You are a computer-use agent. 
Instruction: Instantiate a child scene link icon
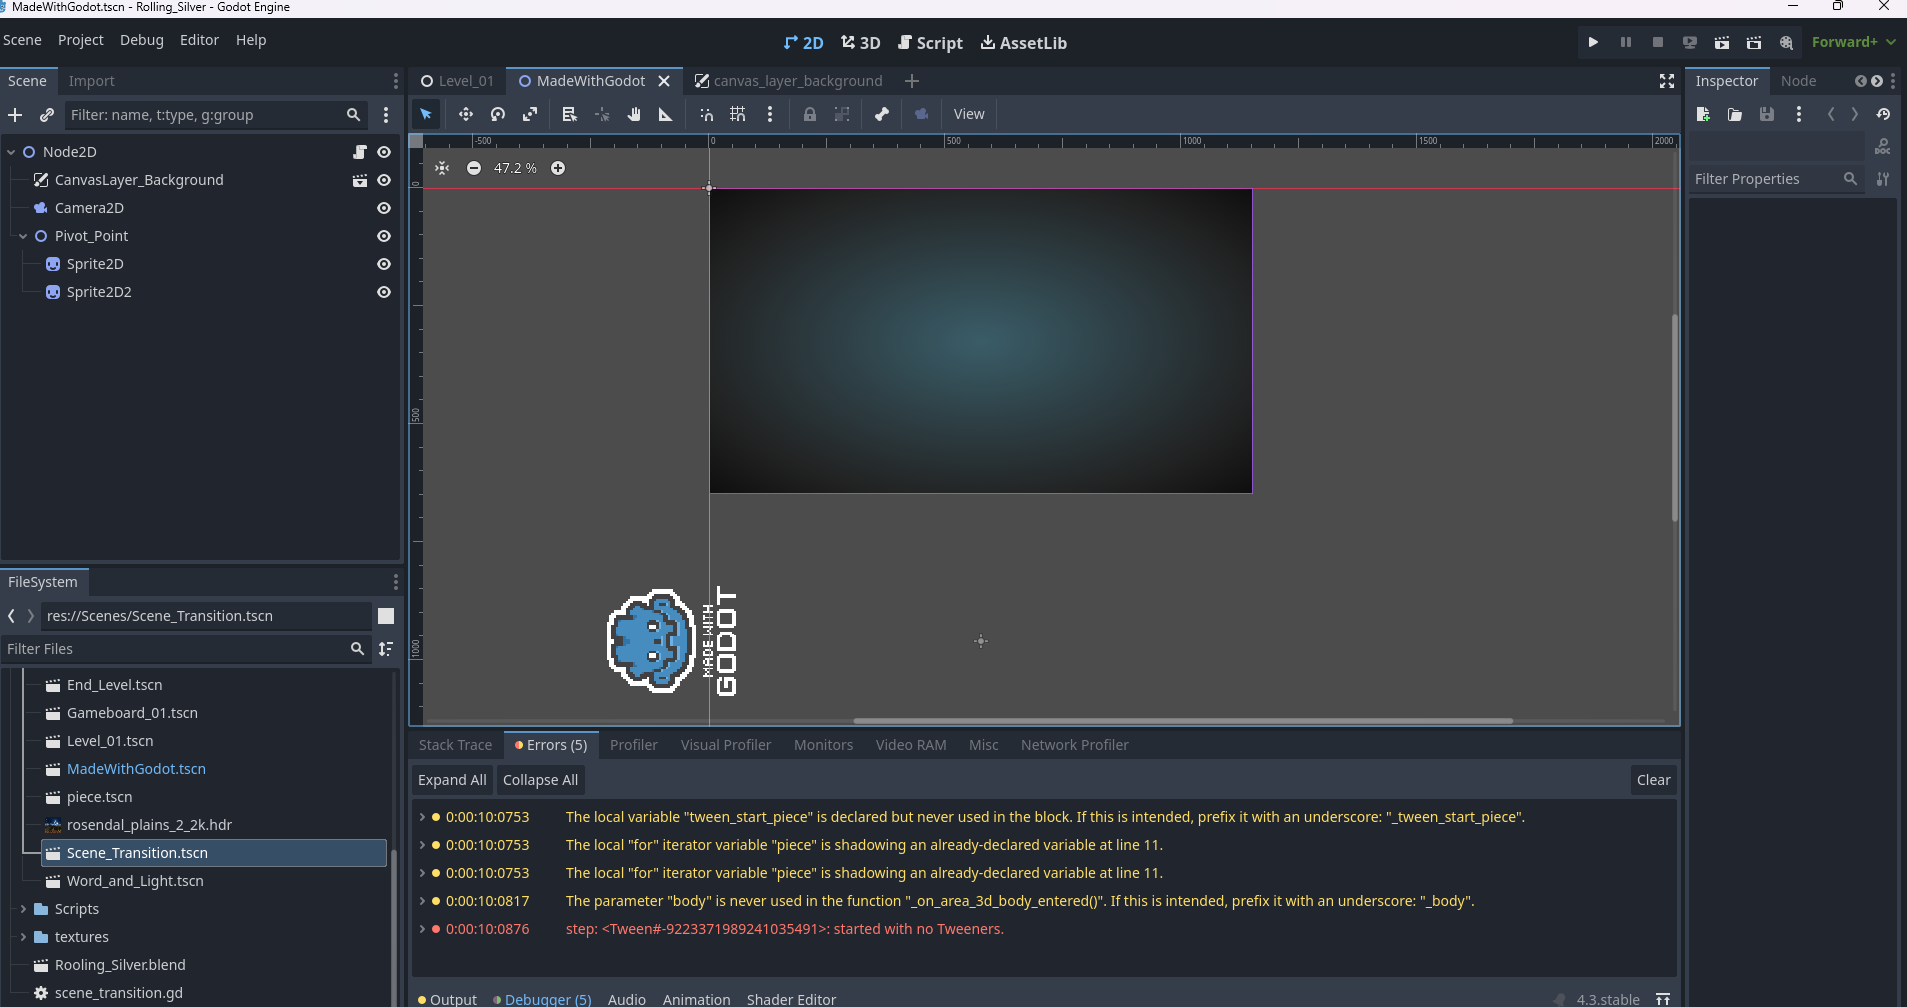pyautogui.click(x=47, y=115)
